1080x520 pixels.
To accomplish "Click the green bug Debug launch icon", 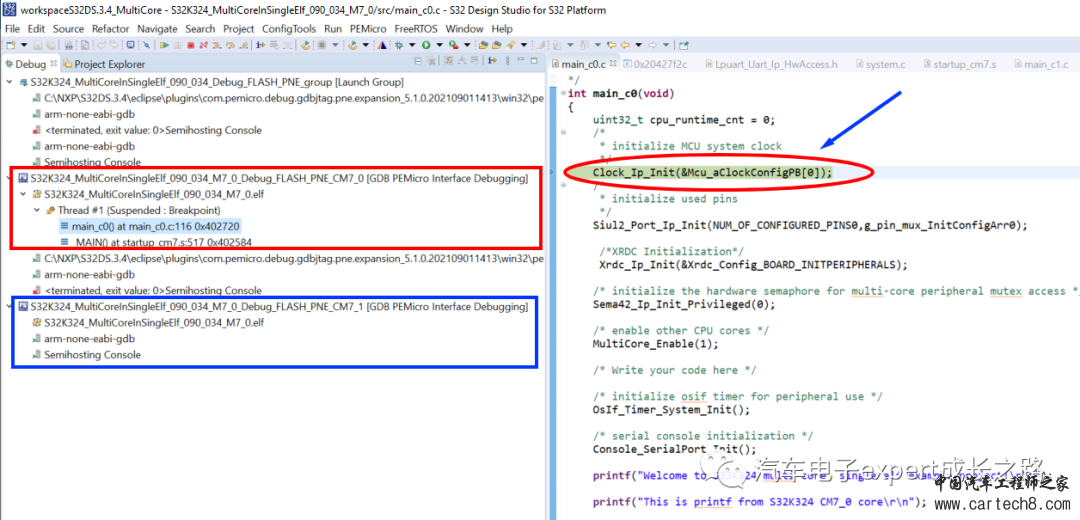I will (x=399, y=45).
